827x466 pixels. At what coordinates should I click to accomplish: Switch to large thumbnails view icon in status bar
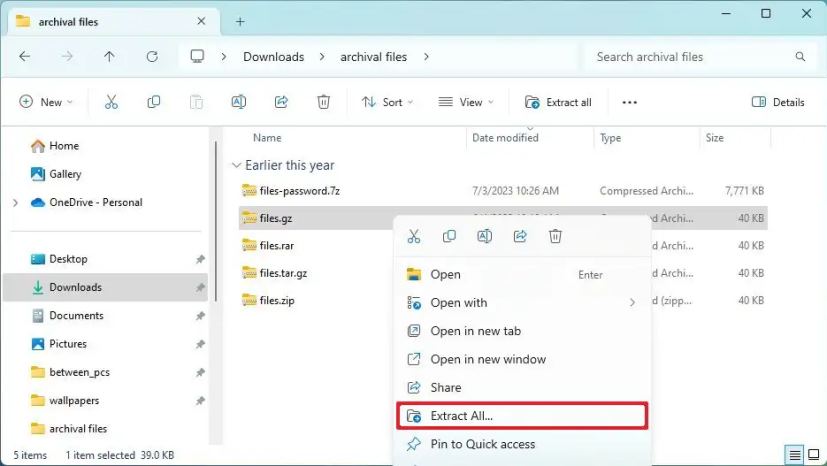click(814, 454)
